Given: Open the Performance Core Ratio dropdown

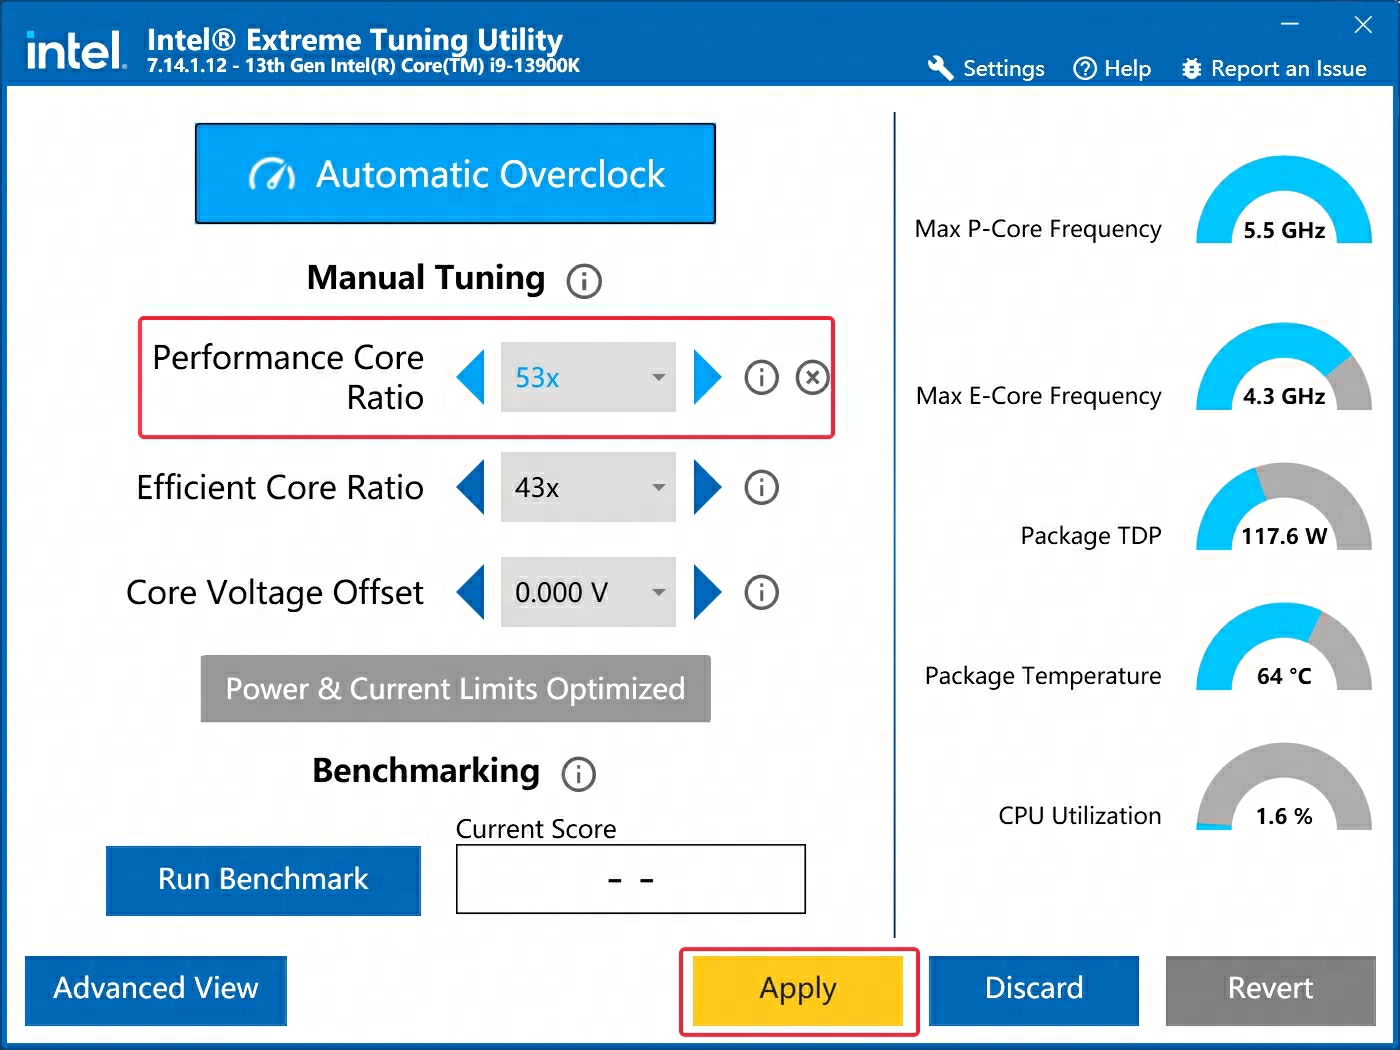Looking at the screenshot, I should tap(657, 377).
